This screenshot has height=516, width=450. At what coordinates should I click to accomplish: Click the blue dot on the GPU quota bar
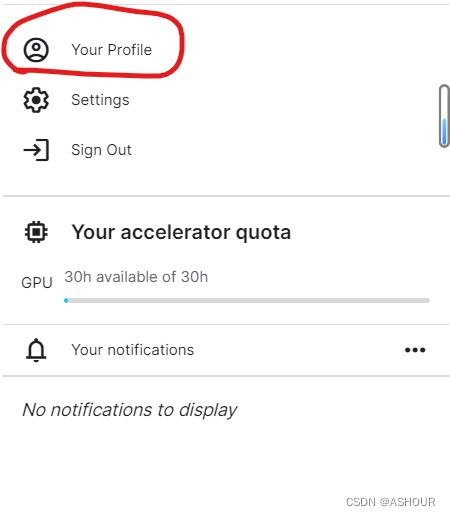pyautogui.click(x=66, y=300)
